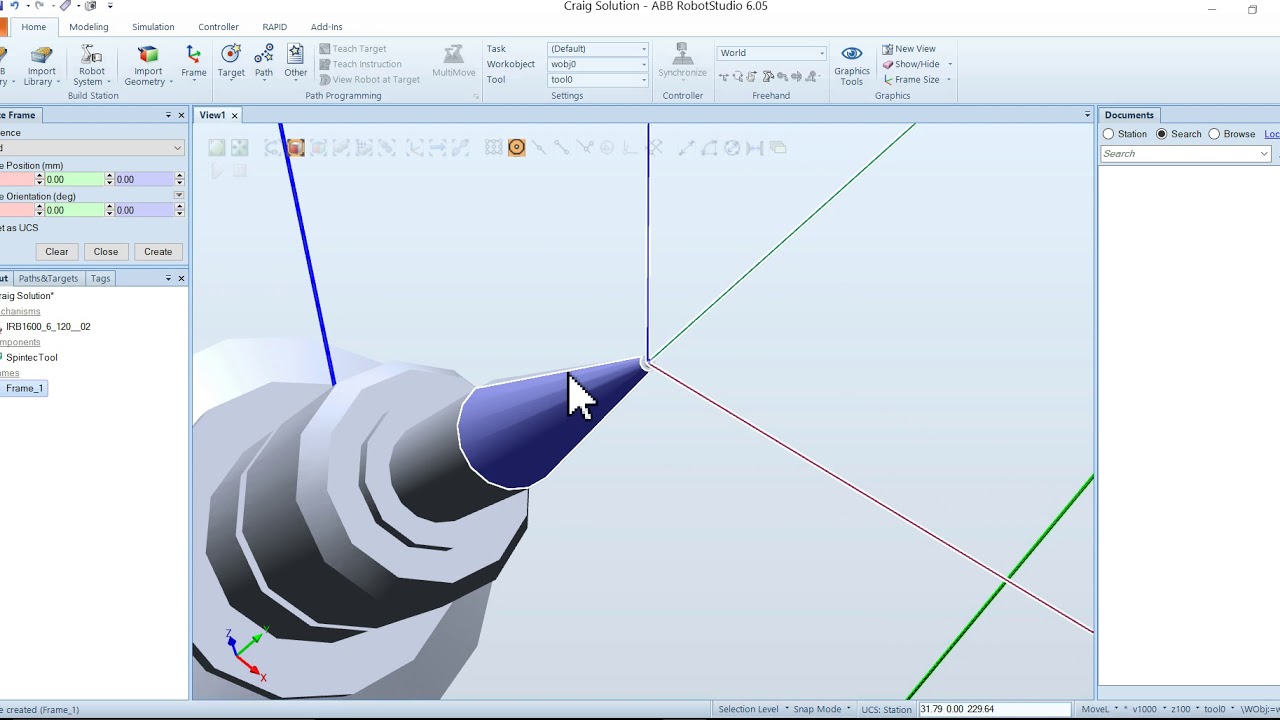Expand the Search box dropdown in Documents
This screenshot has height=720, width=1280.
click(x=1264, y=154)
